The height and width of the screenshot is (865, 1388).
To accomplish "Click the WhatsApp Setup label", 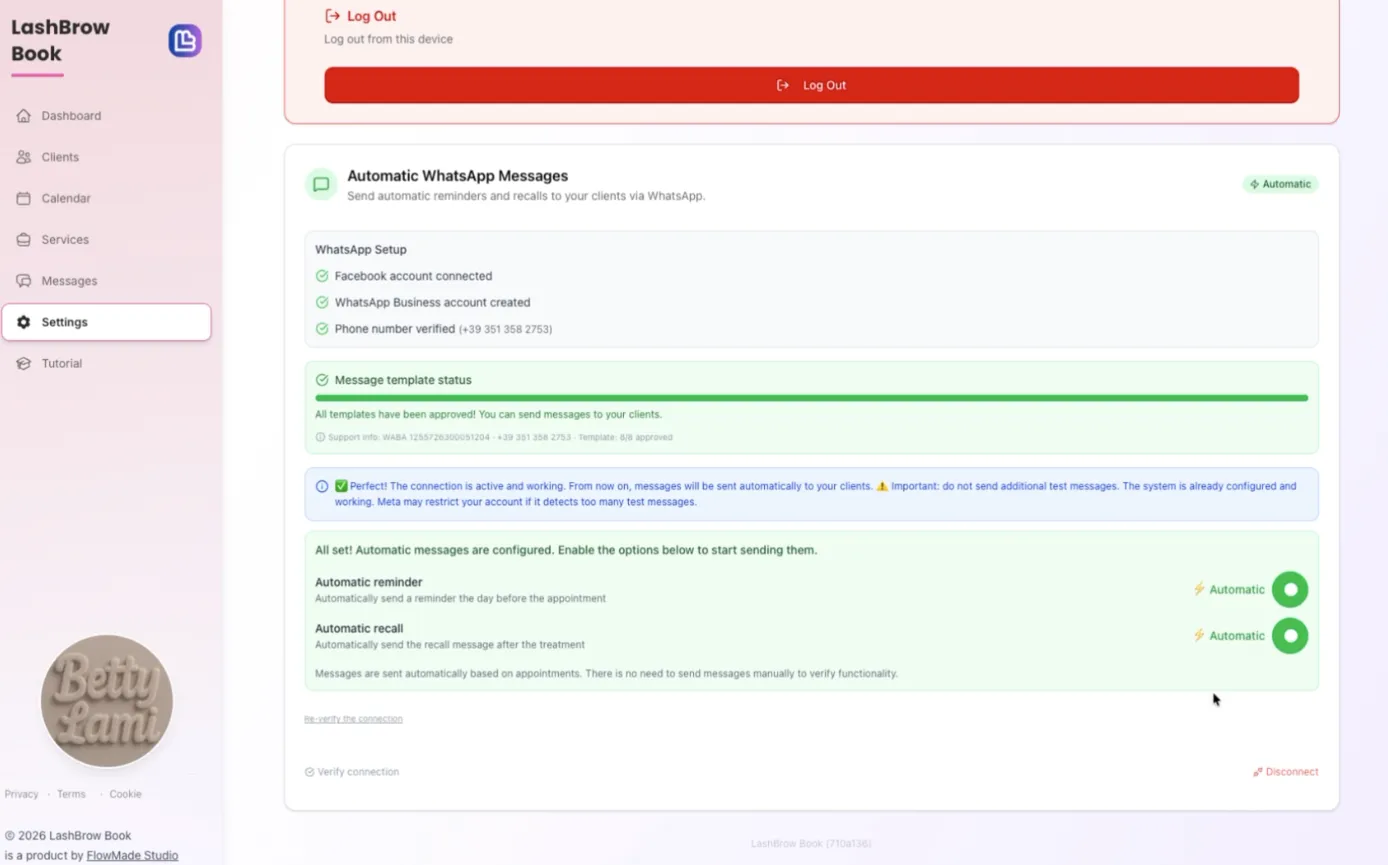I will click(361, 250).
